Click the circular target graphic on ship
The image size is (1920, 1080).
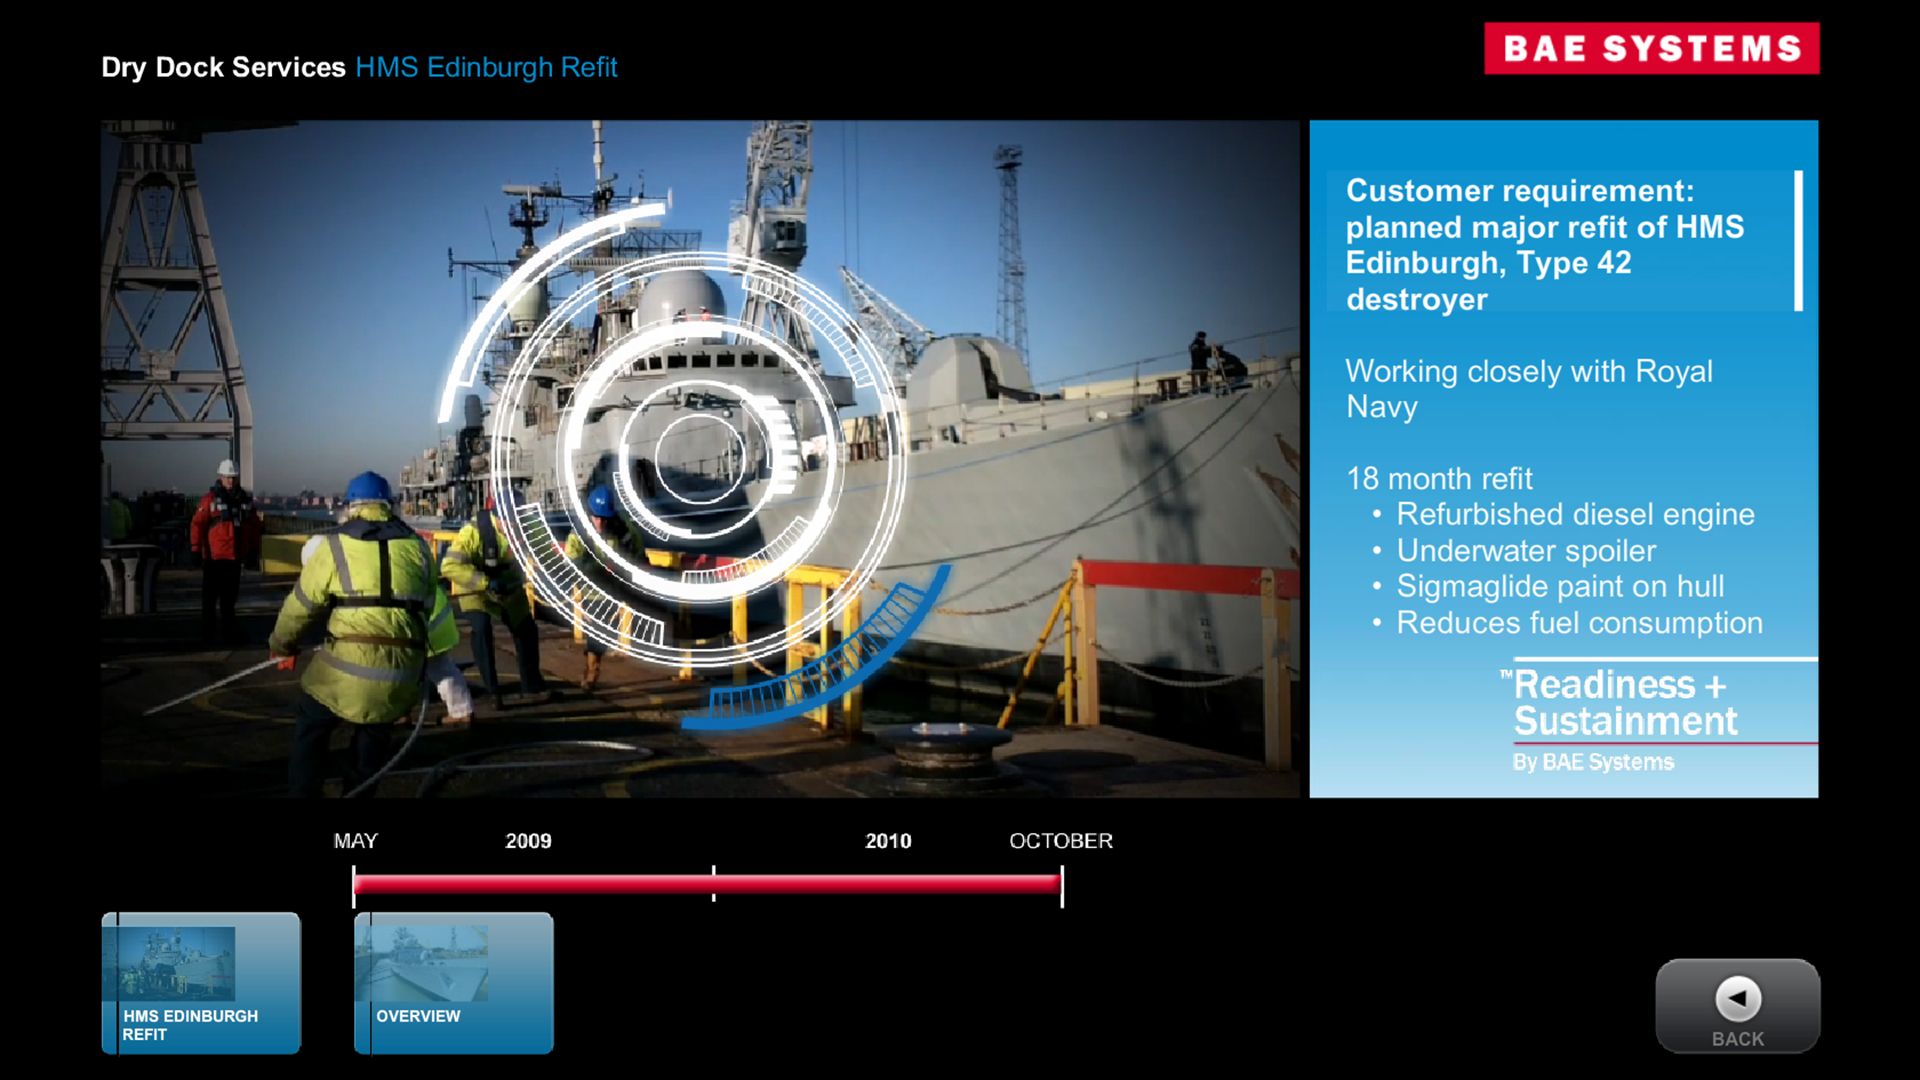699,457
